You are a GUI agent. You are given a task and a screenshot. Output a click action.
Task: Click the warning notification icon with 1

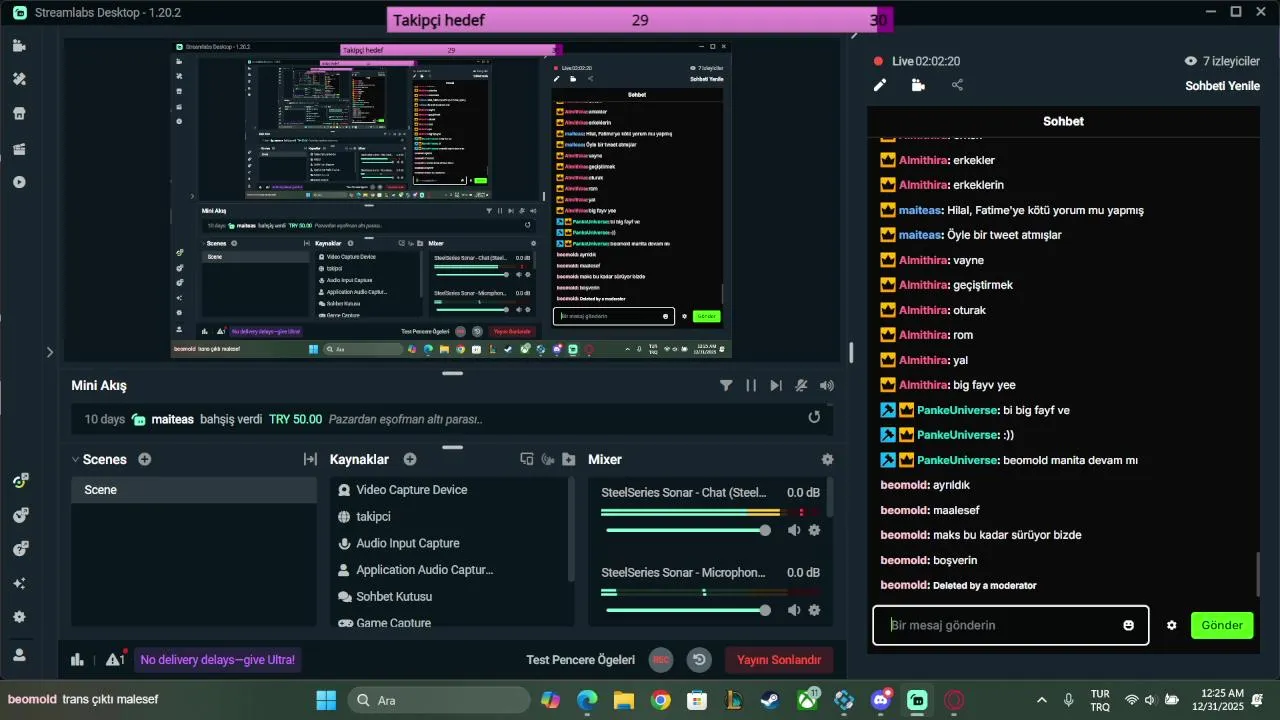(115, 659)
